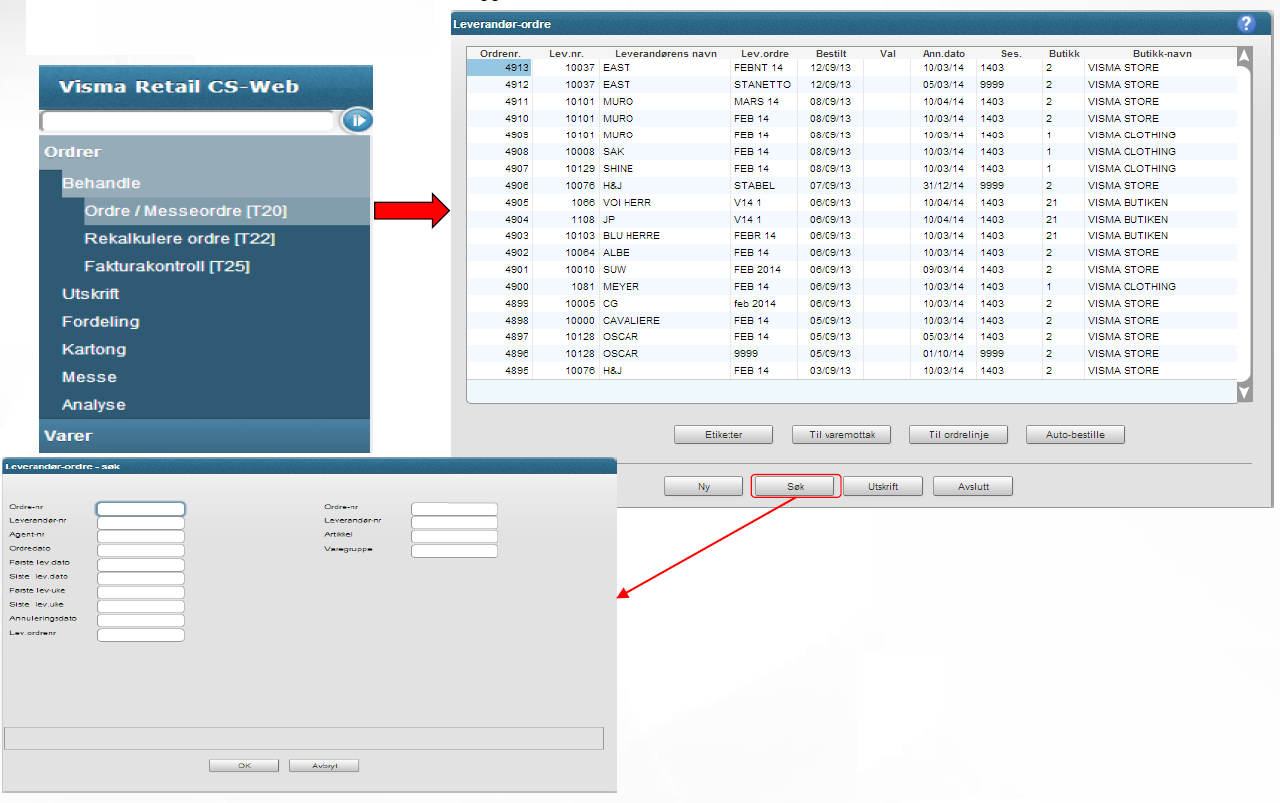Focus right-column Leverandør-nr search field
Screen dimensions: 1280x803
(x=454, y=523)
